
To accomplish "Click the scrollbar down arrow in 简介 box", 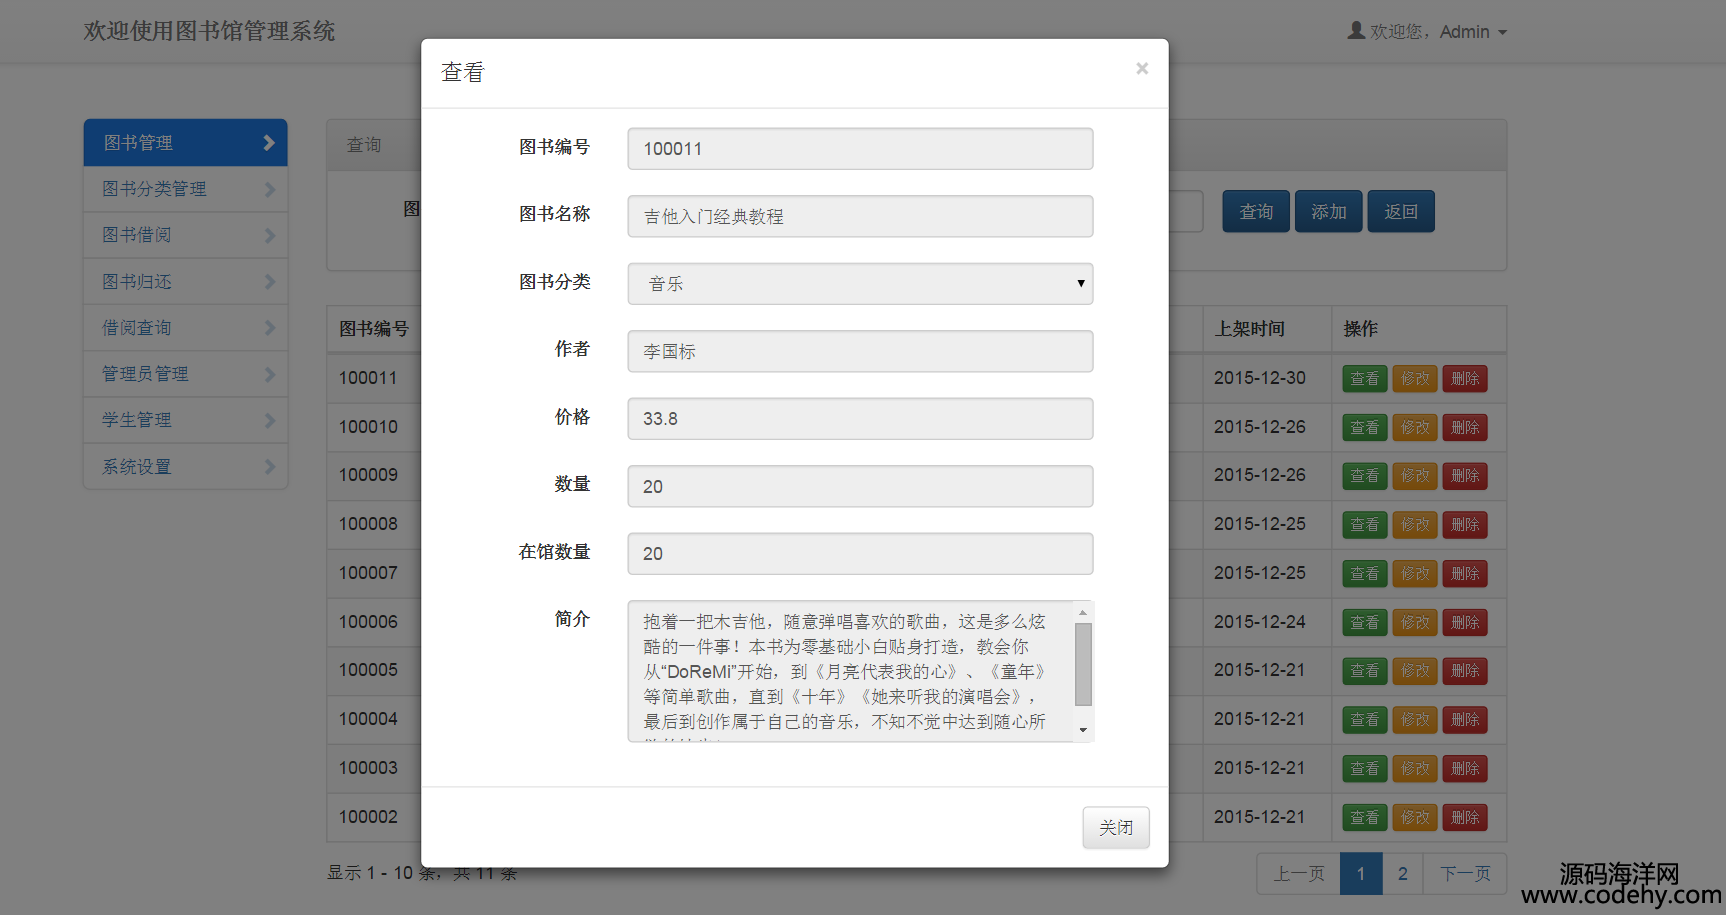I will point(1083,730).
